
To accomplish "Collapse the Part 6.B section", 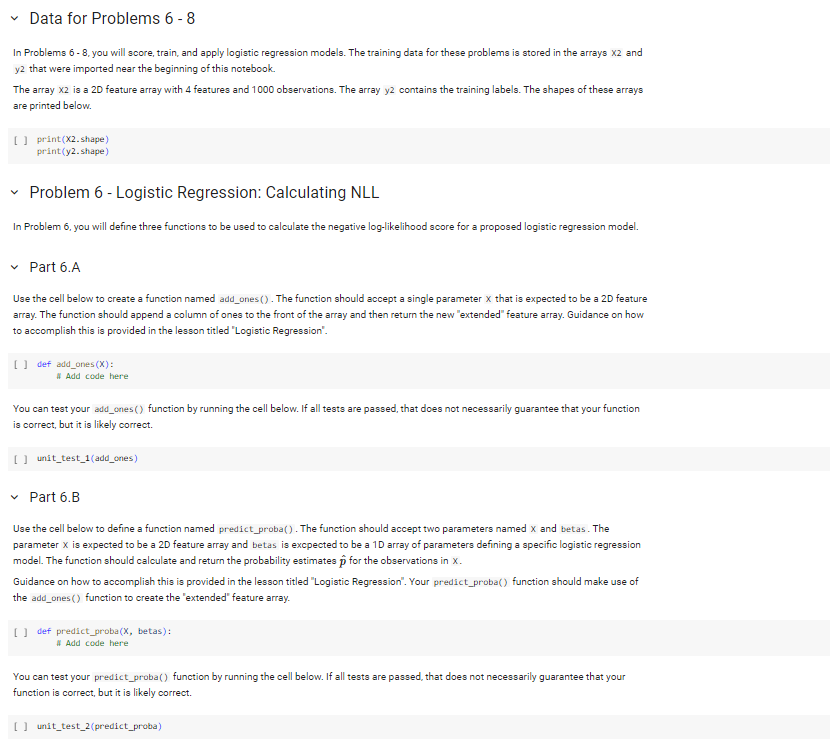I will pyautogui.click(x=14, y=497).
